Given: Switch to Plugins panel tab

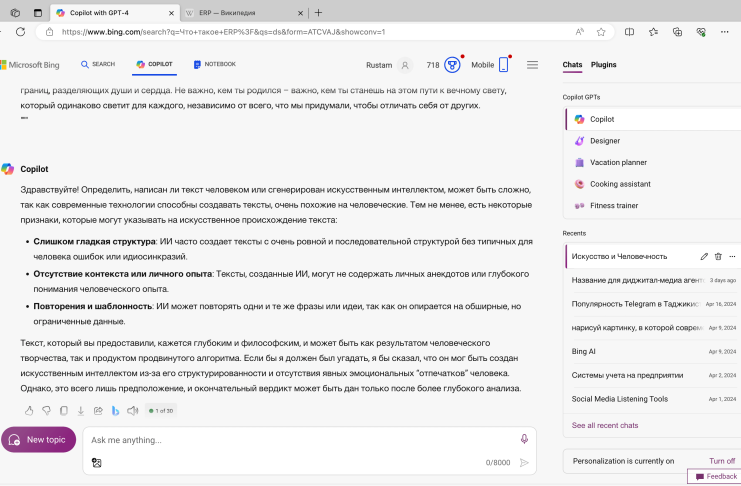Looking at the screenshot, I should [x=603, y=65].
